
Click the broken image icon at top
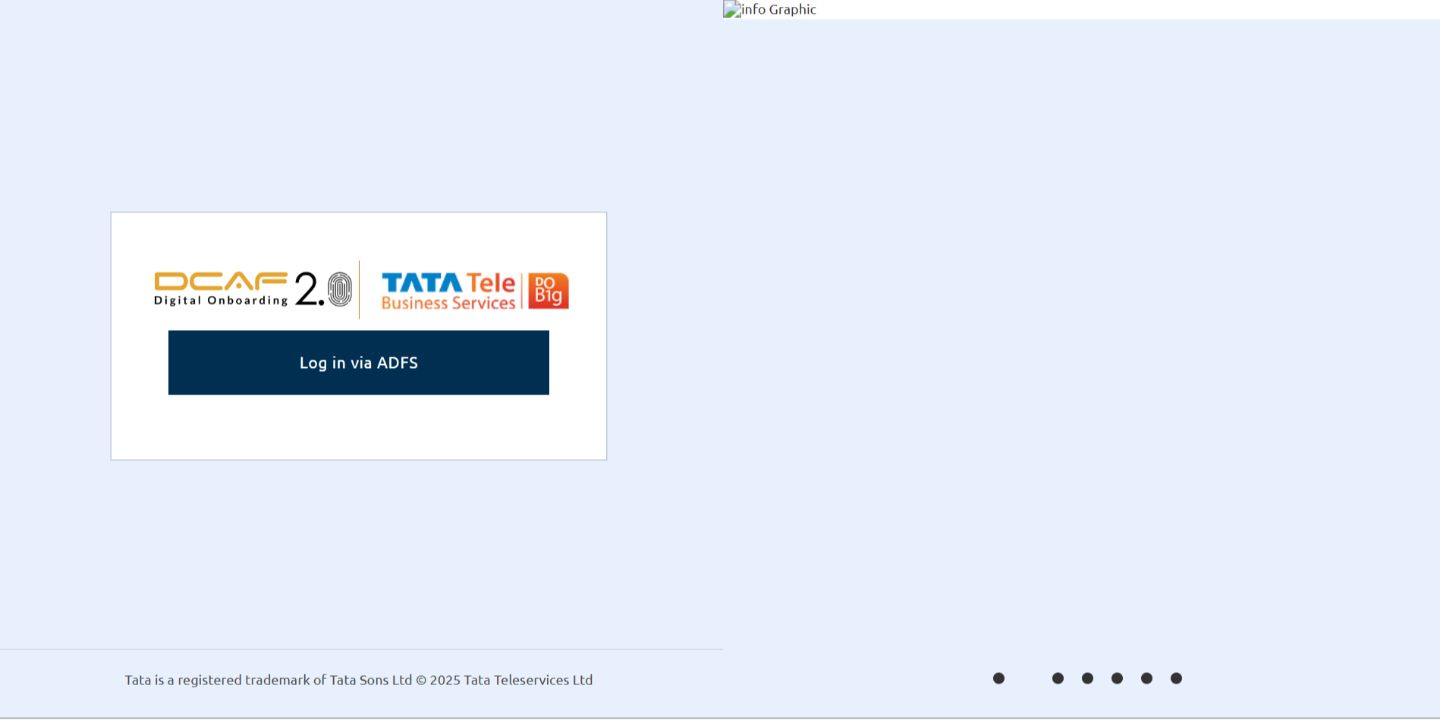point(731,9)
